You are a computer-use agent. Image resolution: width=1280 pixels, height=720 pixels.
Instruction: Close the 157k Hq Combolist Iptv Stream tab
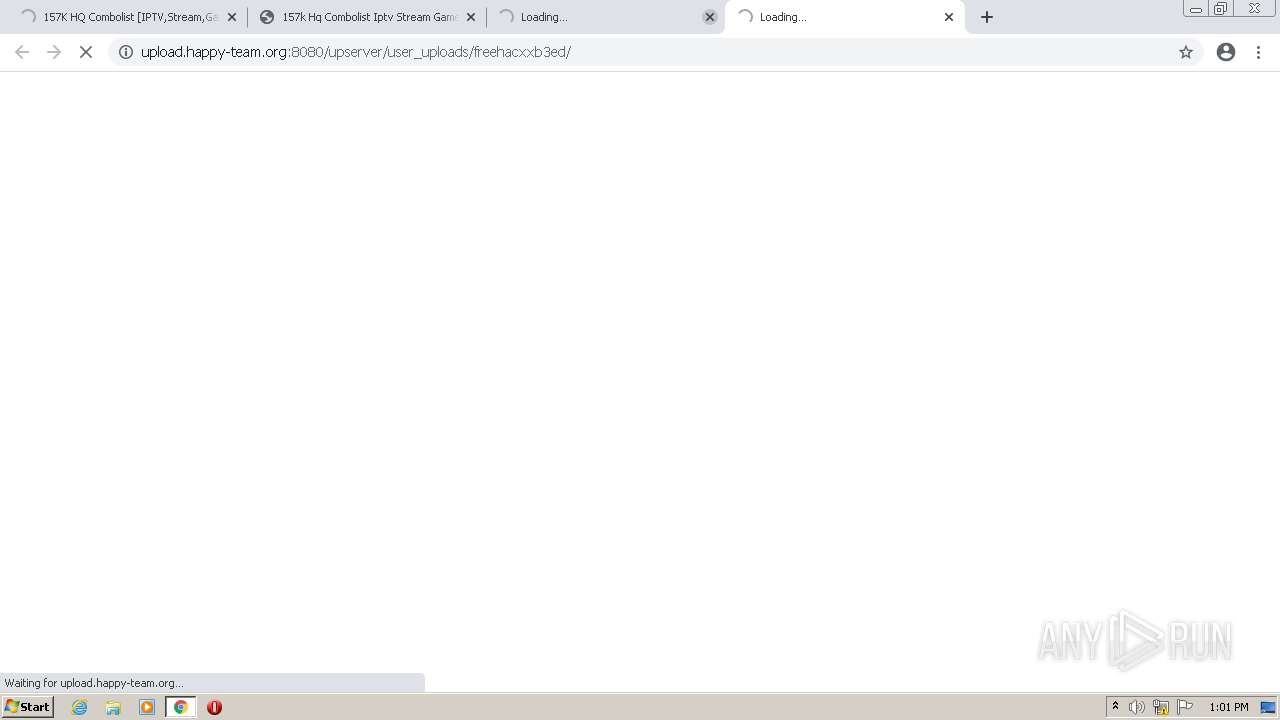pos(471,17)
